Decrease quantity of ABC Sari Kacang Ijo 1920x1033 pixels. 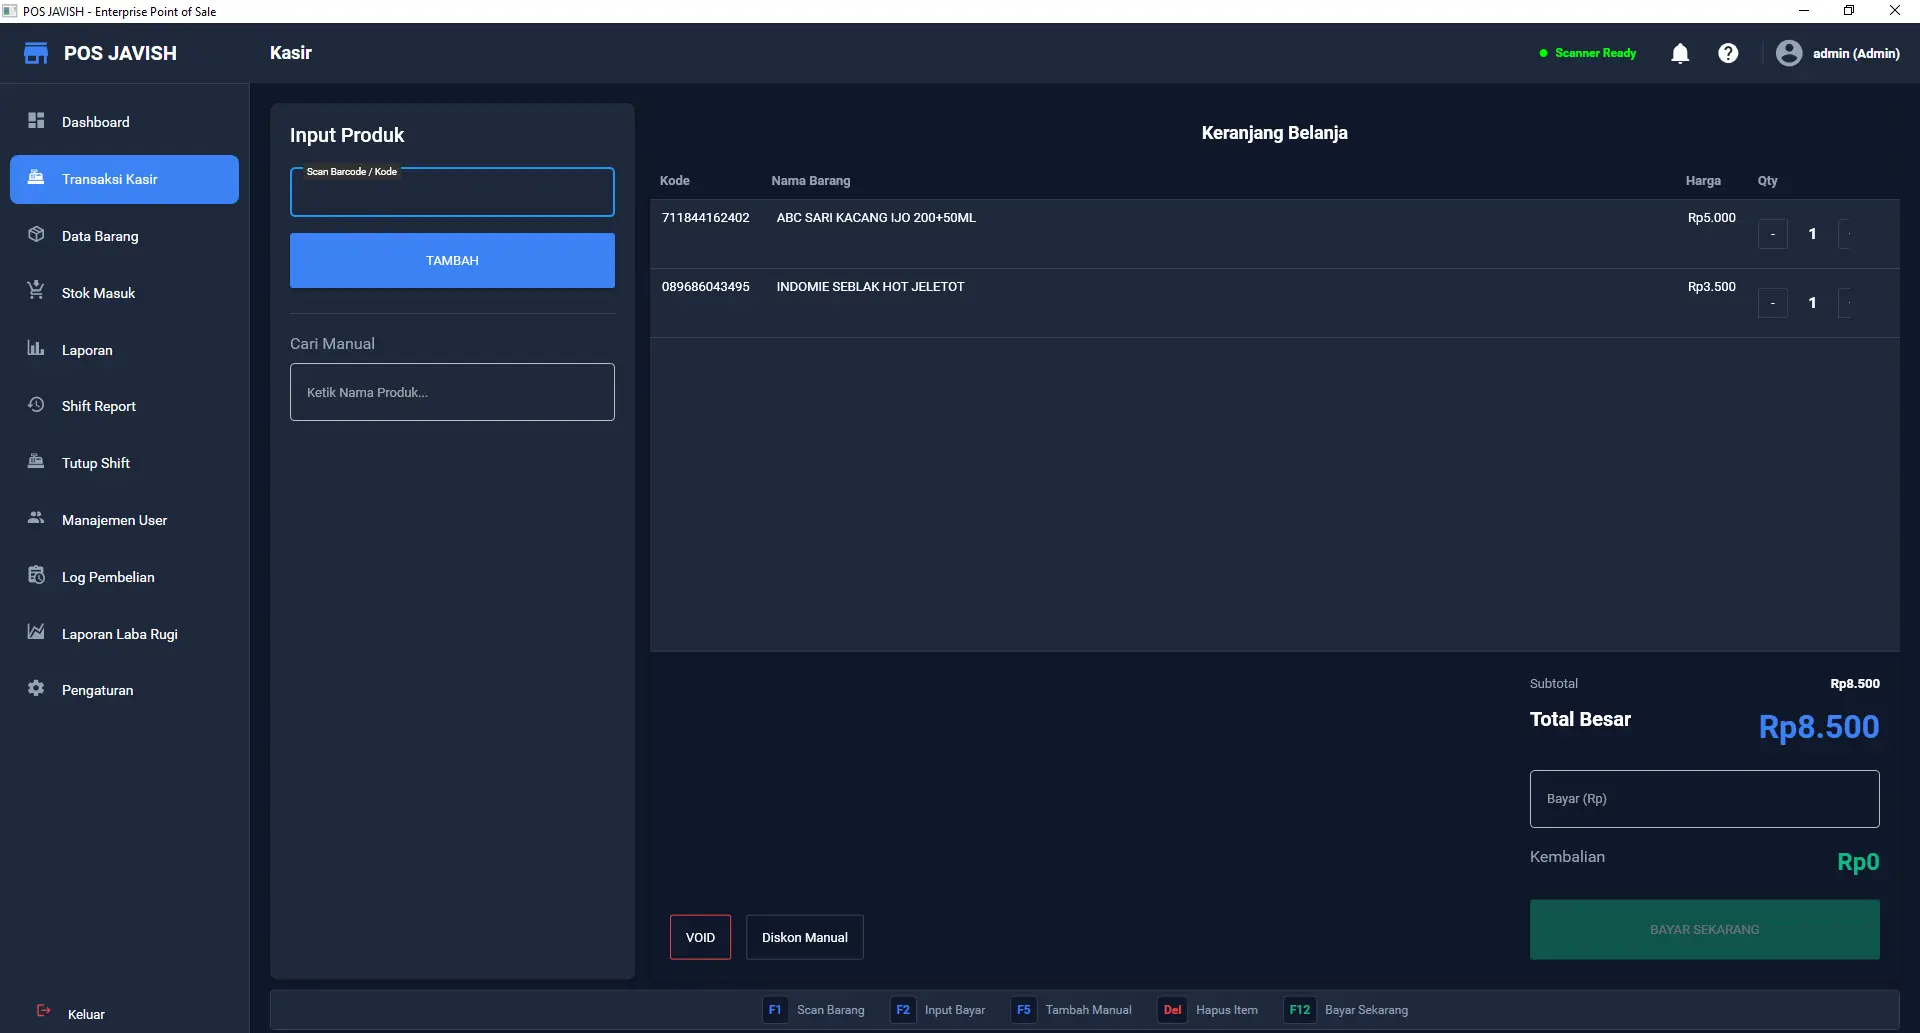pos(1772,235)
